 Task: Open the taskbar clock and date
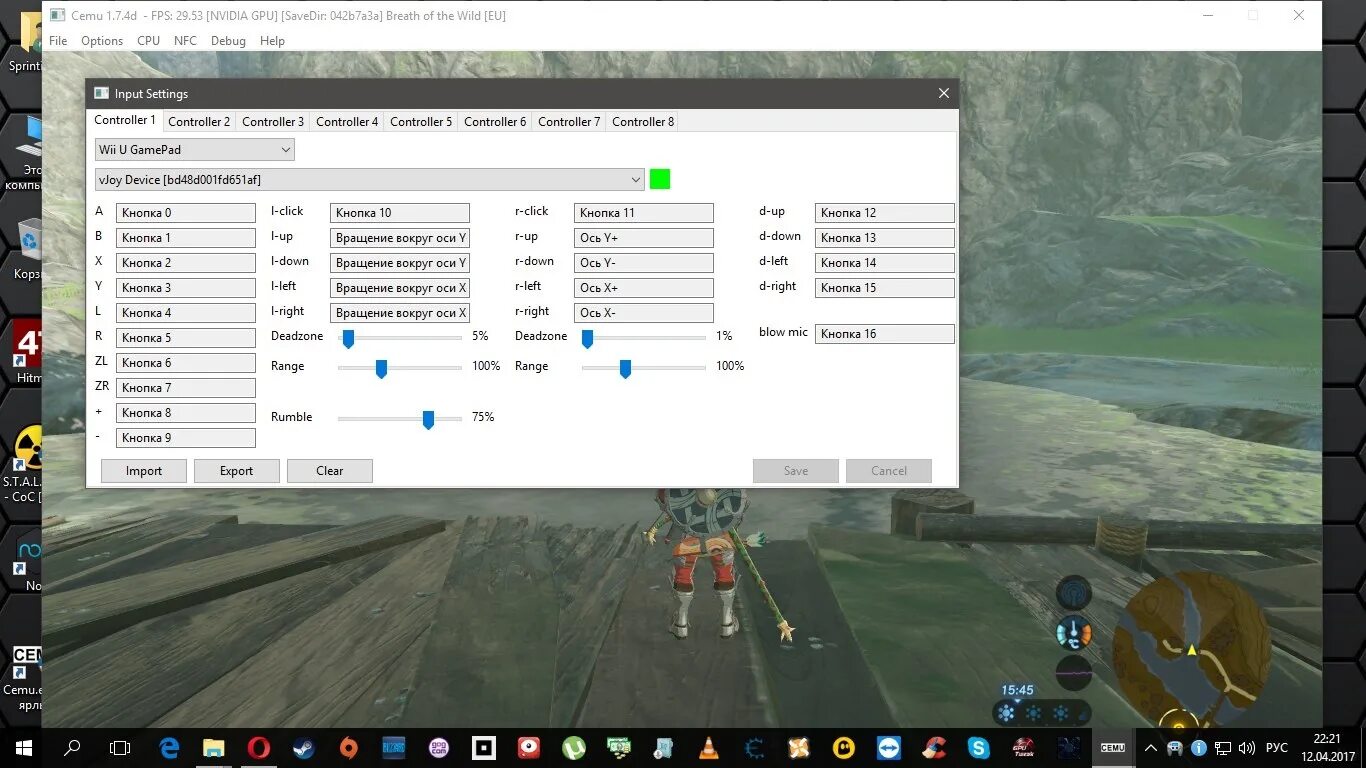(x=1326, y=747)
